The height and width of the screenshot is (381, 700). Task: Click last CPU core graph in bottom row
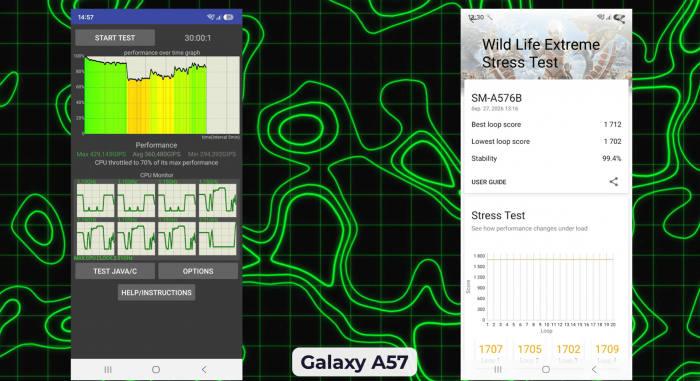click(x=217, y=239)
